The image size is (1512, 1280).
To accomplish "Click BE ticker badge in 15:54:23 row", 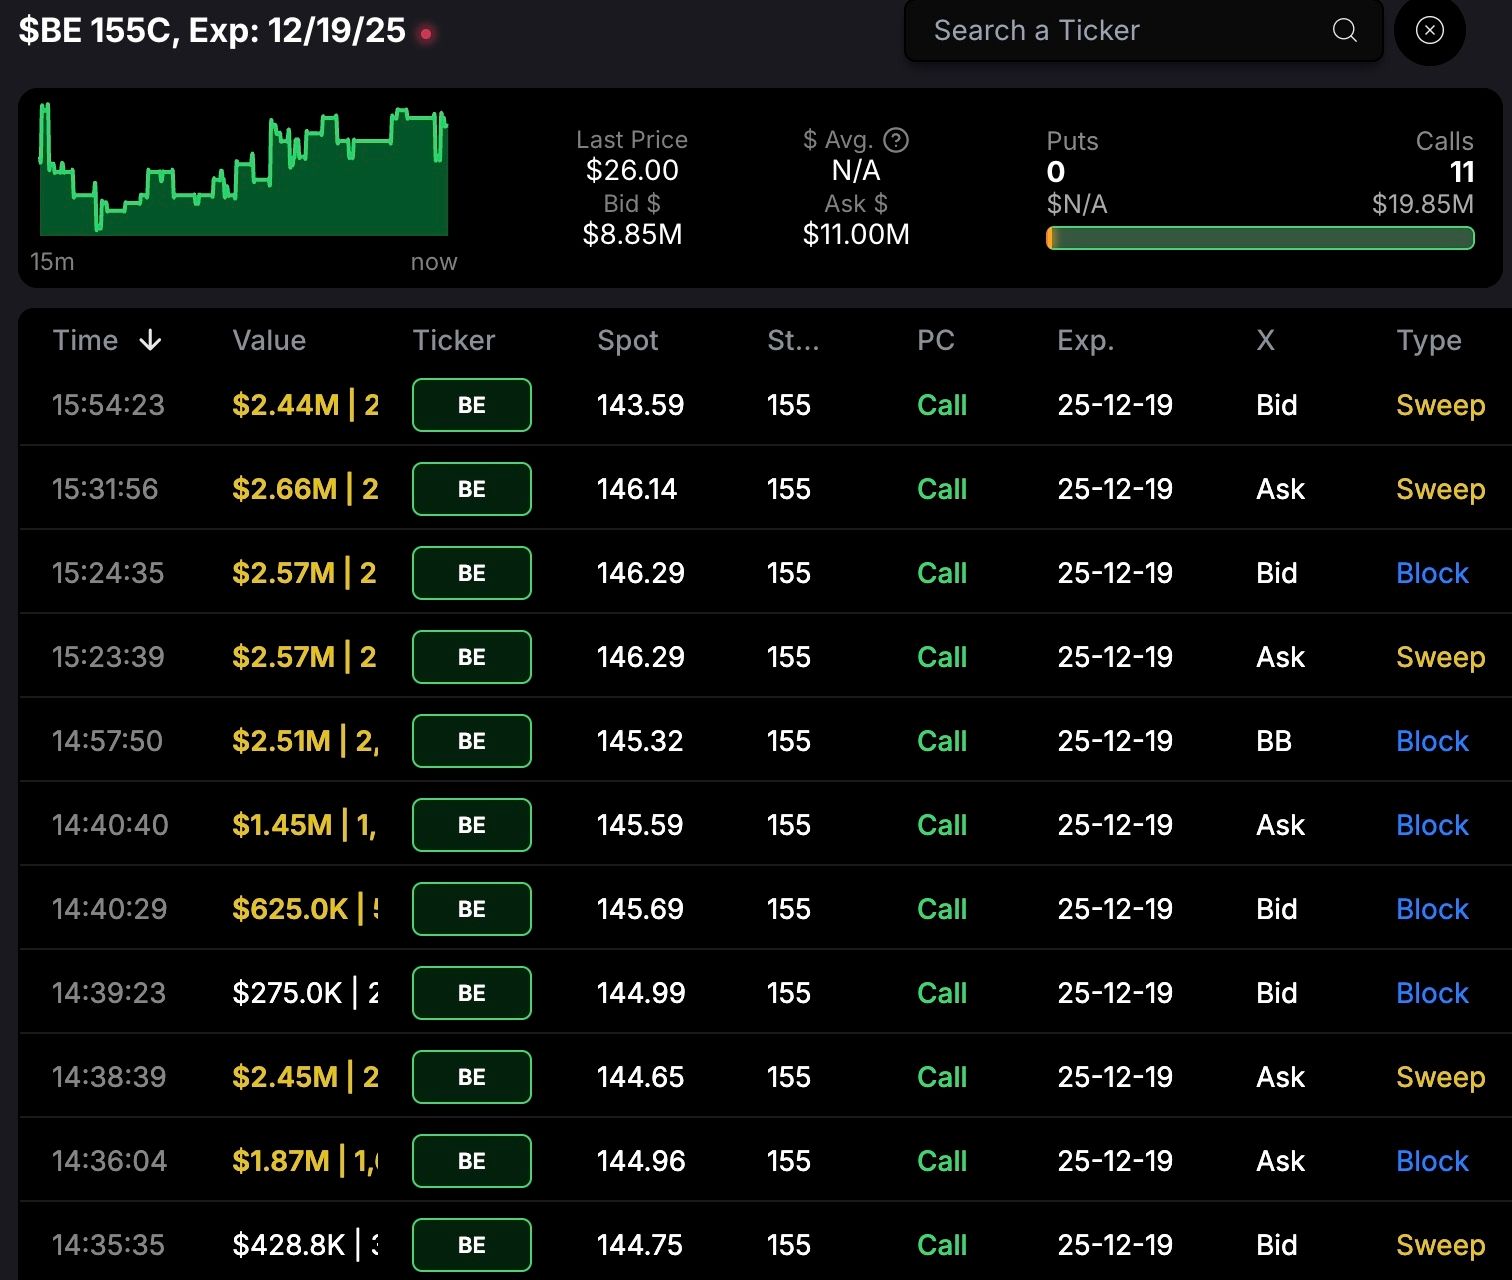I will [x=471, y=405].
